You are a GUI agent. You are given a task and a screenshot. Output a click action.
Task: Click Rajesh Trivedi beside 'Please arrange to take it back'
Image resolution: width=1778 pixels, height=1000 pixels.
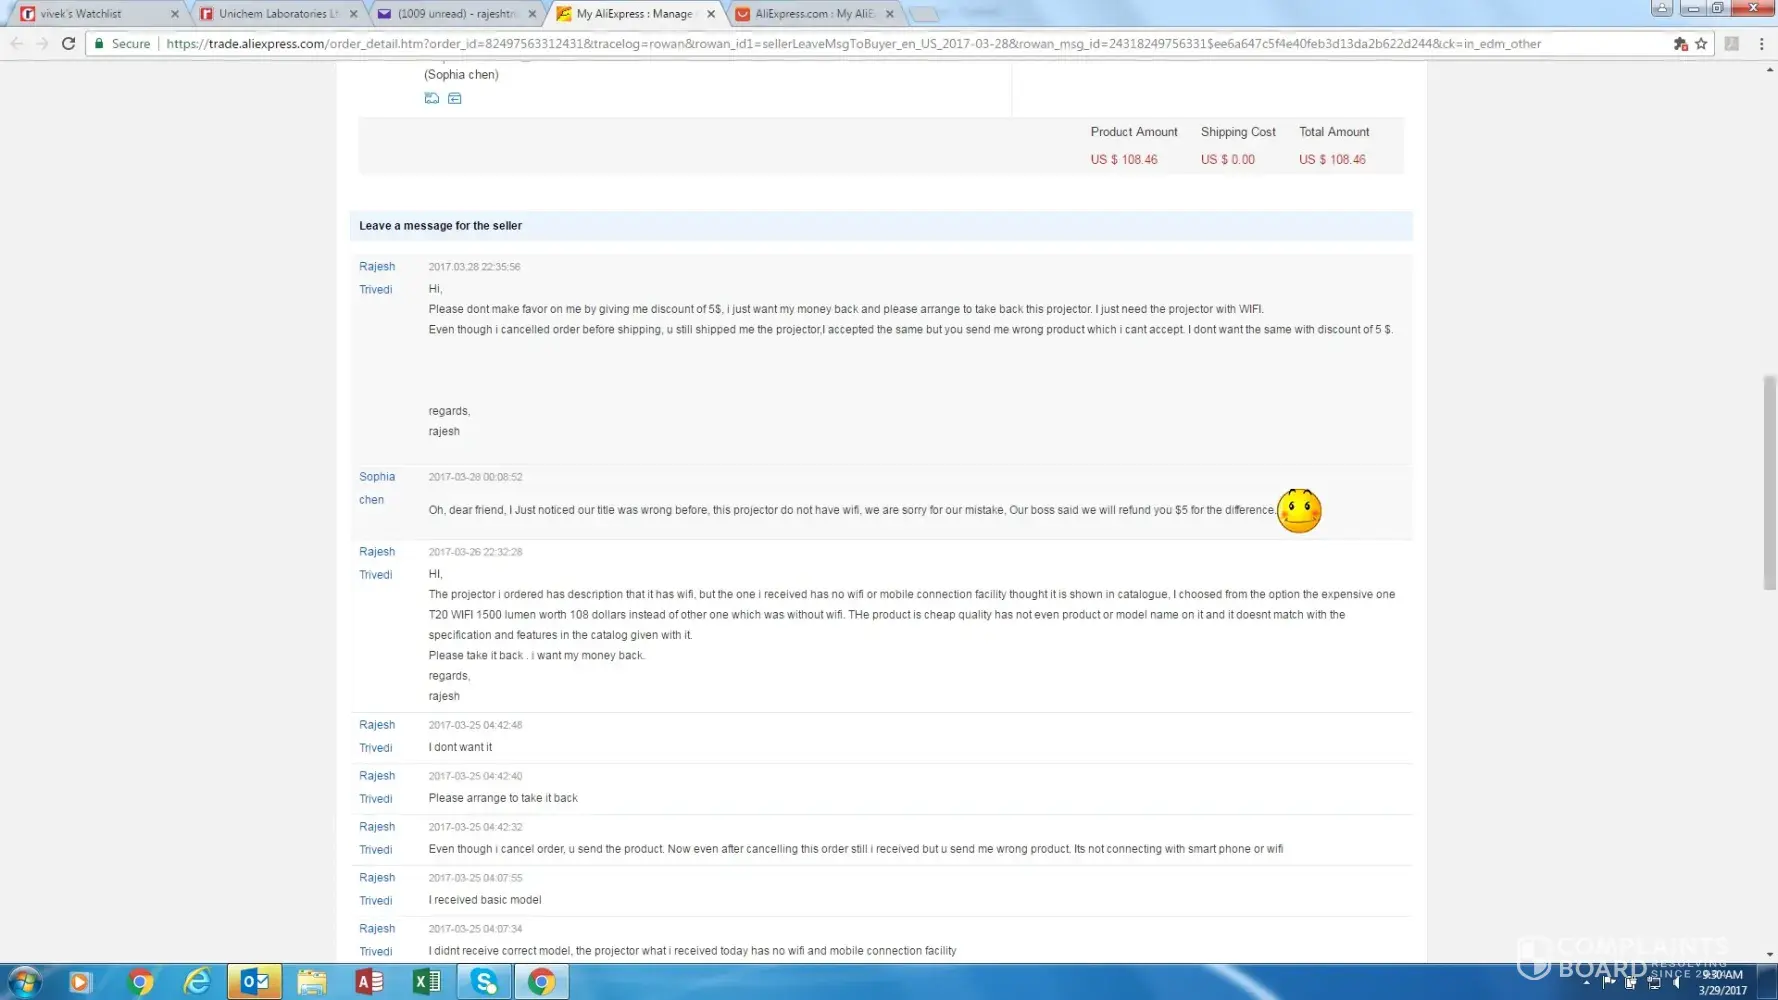(377, 787)
